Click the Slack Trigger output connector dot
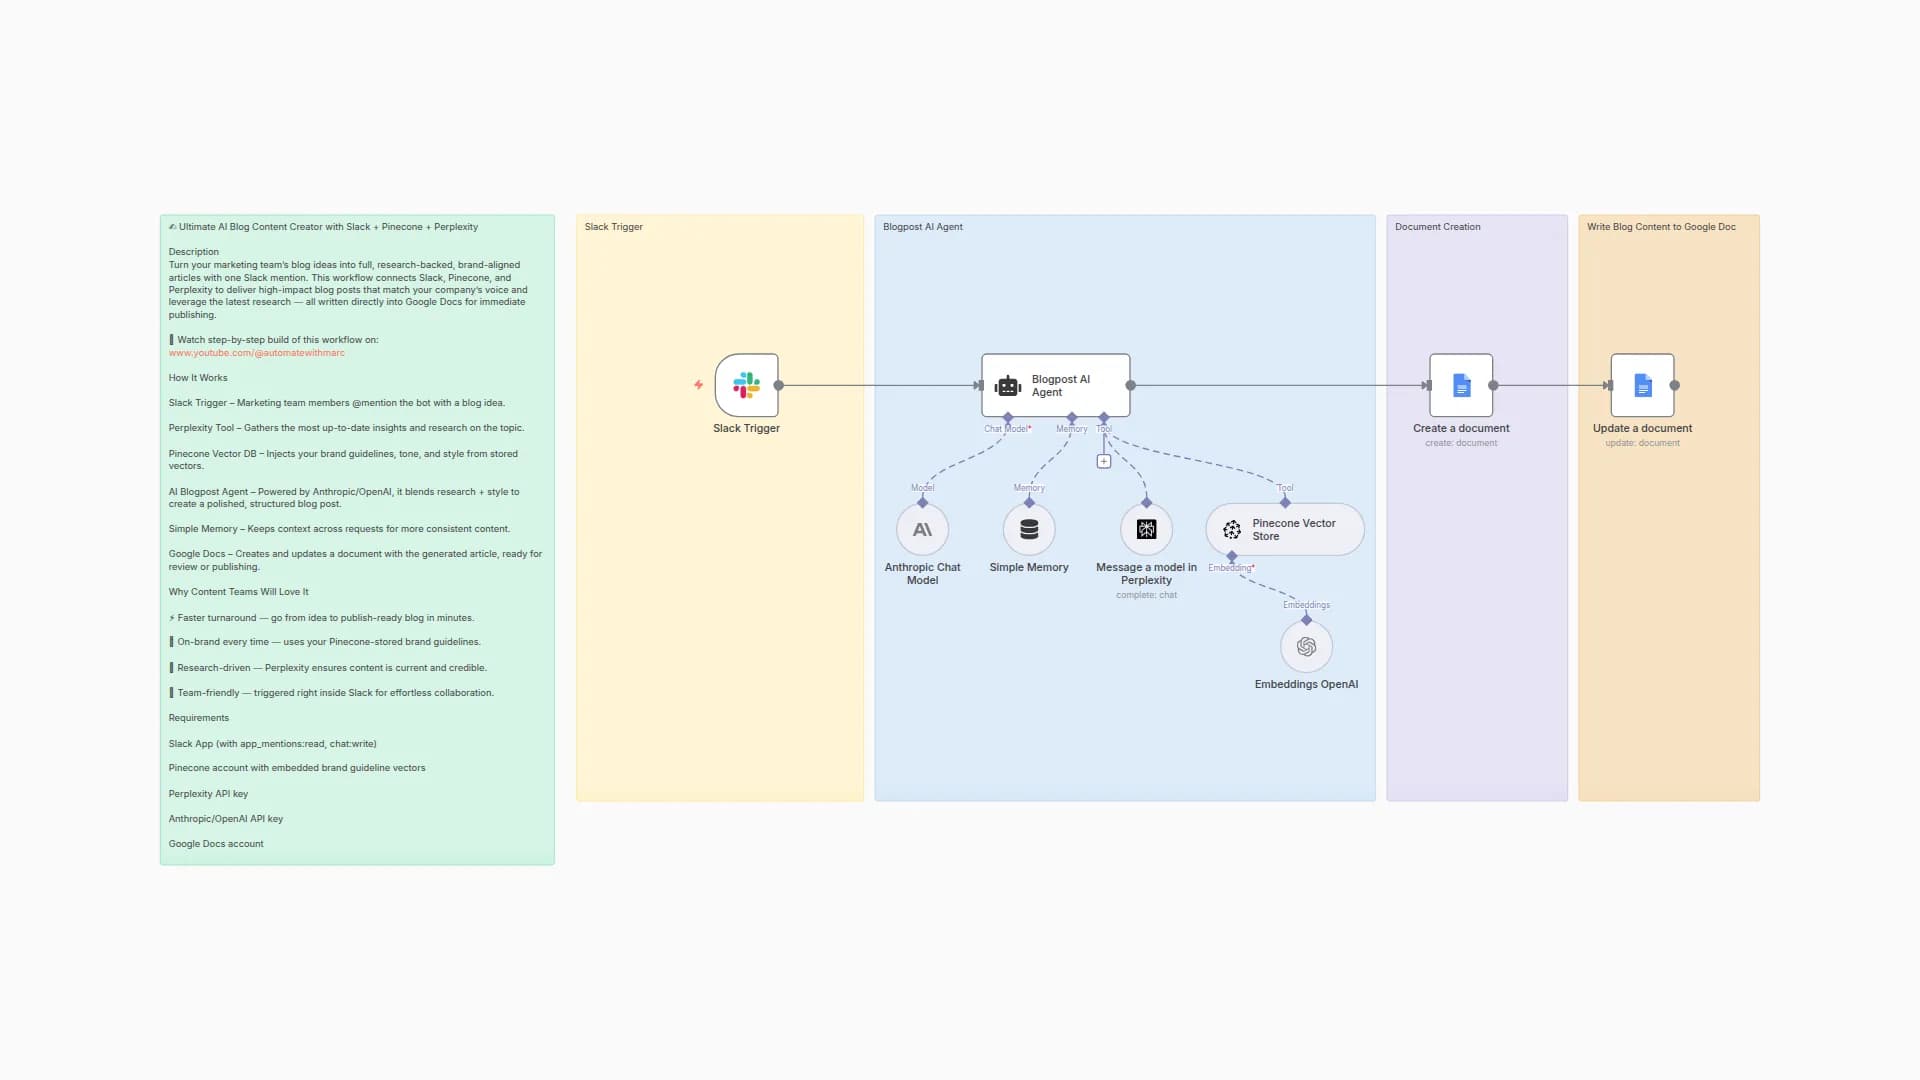Image resolution: width=1920 pixels, height=1080 pixels. [x=779, y=385]
